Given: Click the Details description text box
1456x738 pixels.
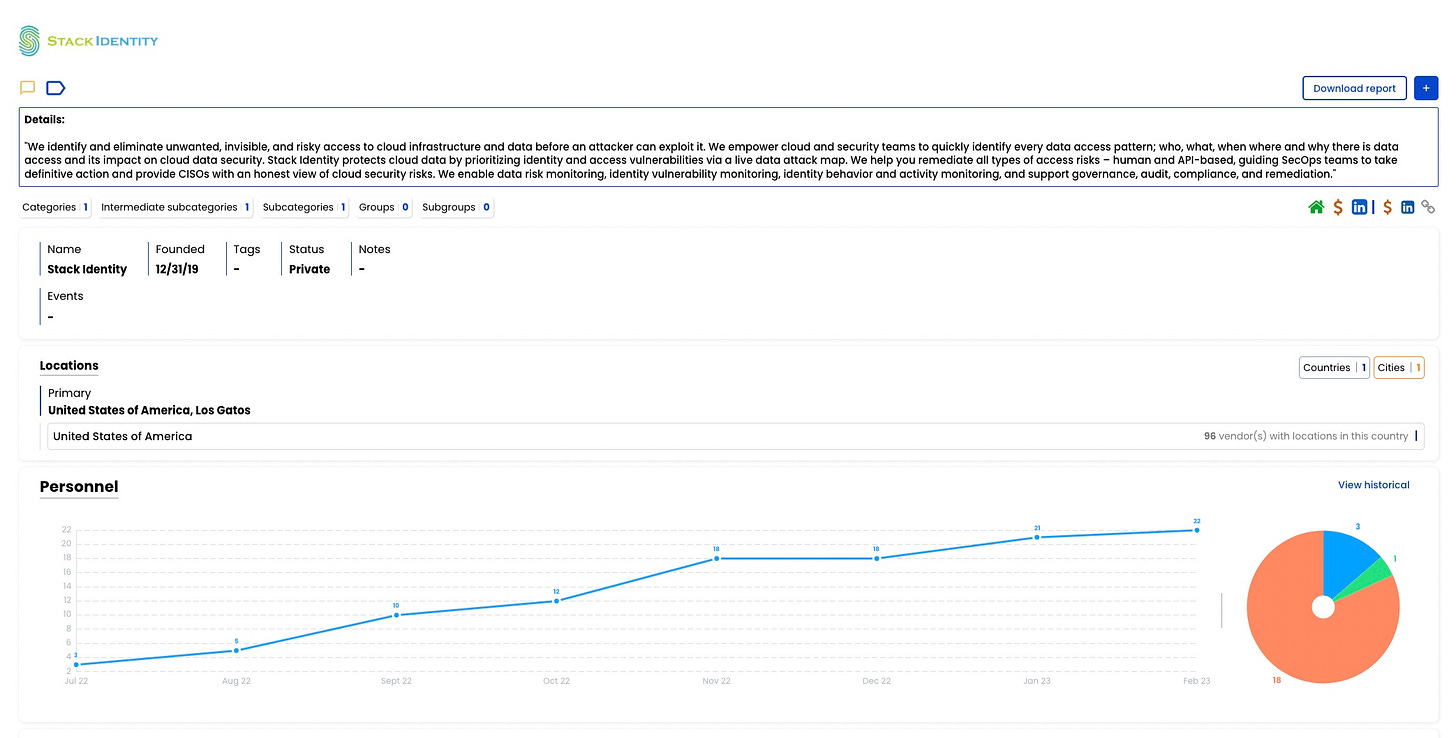Looking at the screenshot, I should [728, 147].
